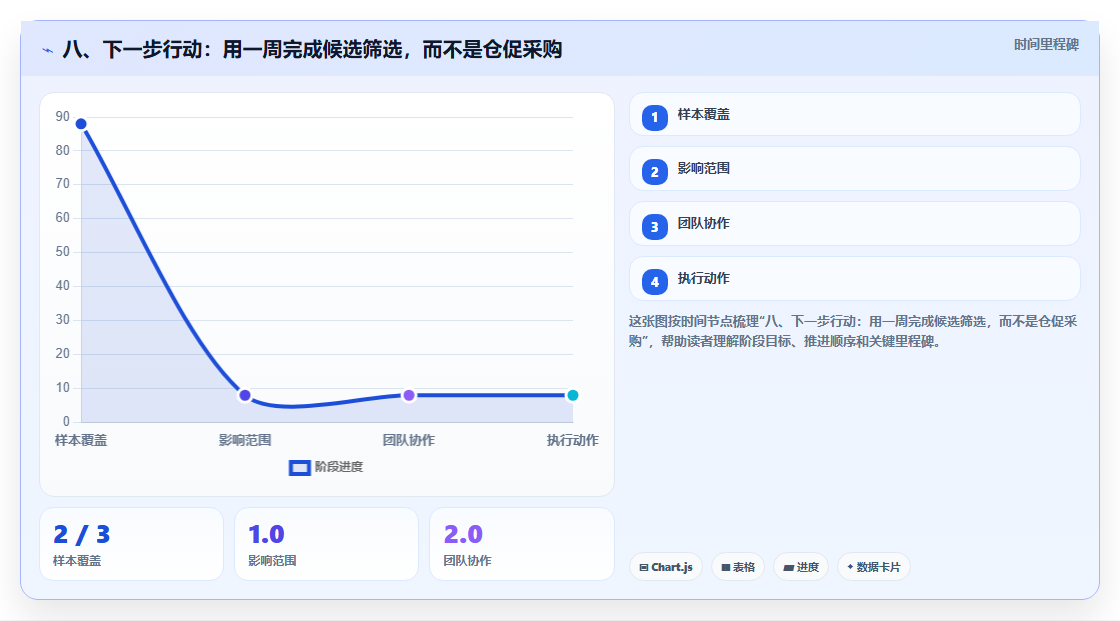Click the 阶段进度 legend text
The width and height of the screenshot is (1120, 621).
pyautogui.click(x=339, y=467)
